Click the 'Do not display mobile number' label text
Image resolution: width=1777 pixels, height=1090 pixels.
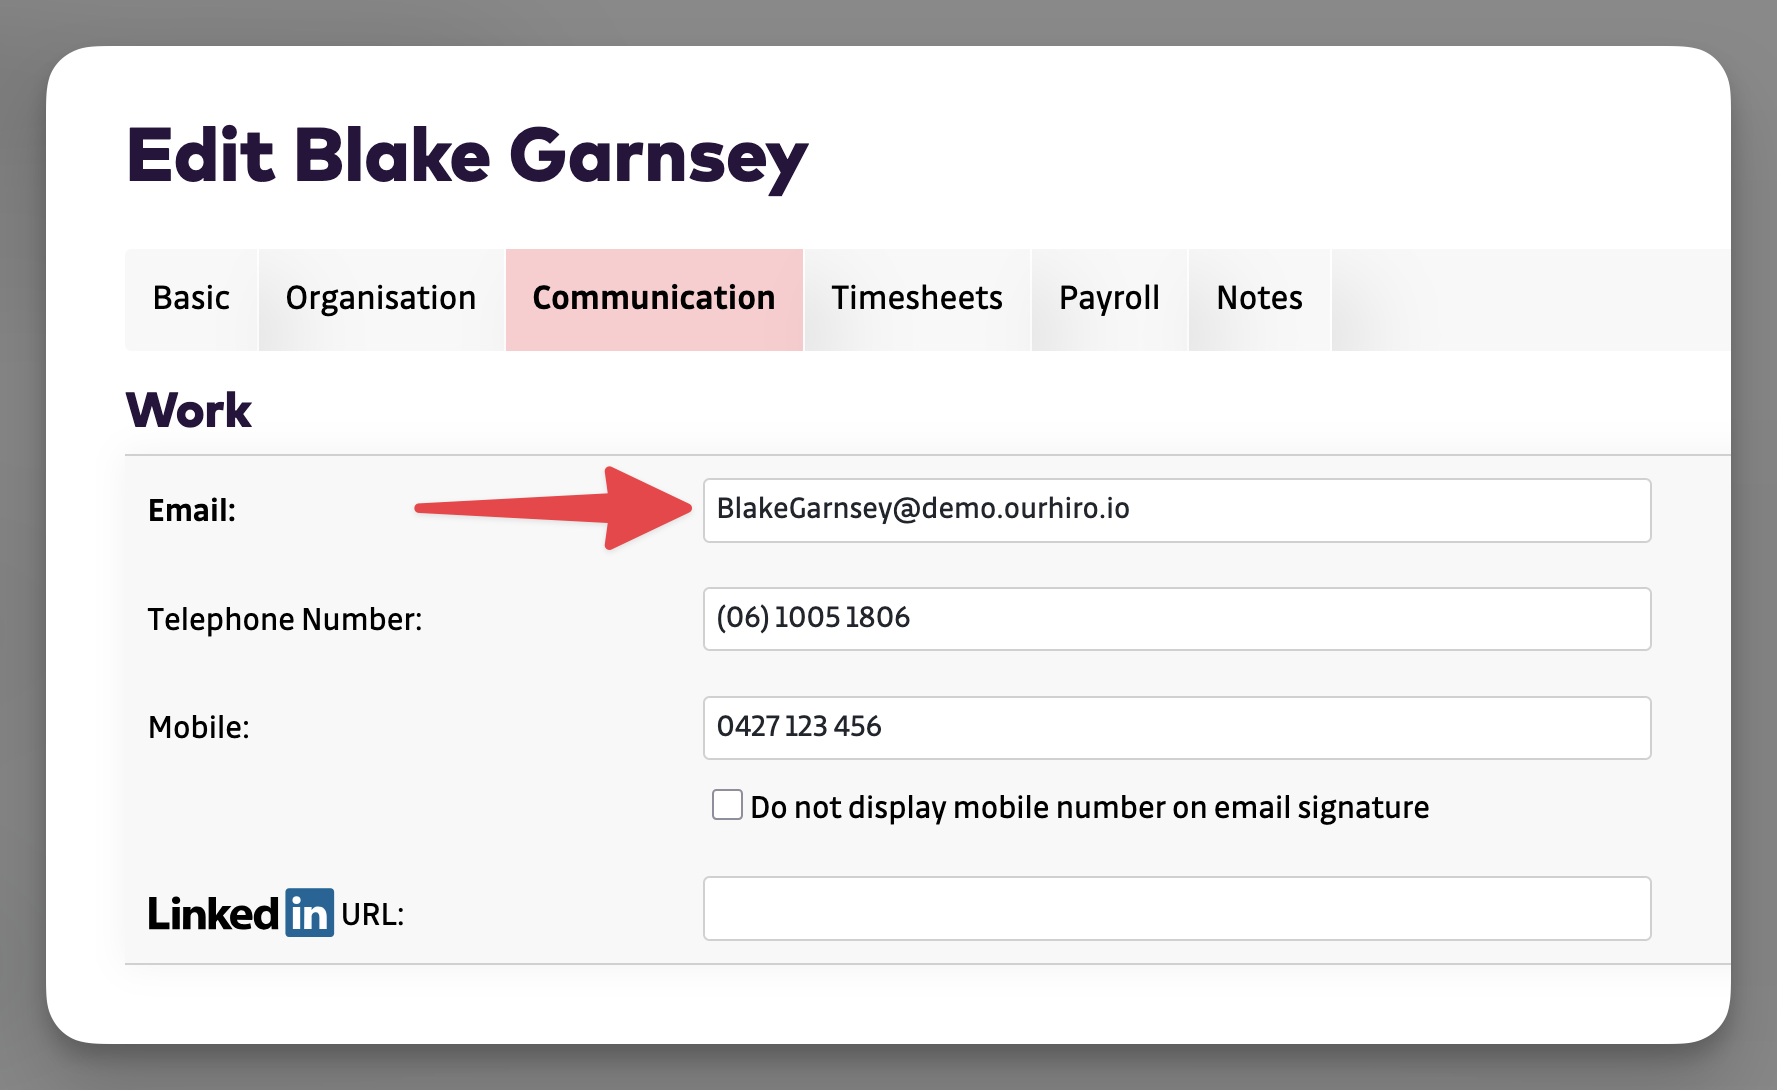(1089, 808)
